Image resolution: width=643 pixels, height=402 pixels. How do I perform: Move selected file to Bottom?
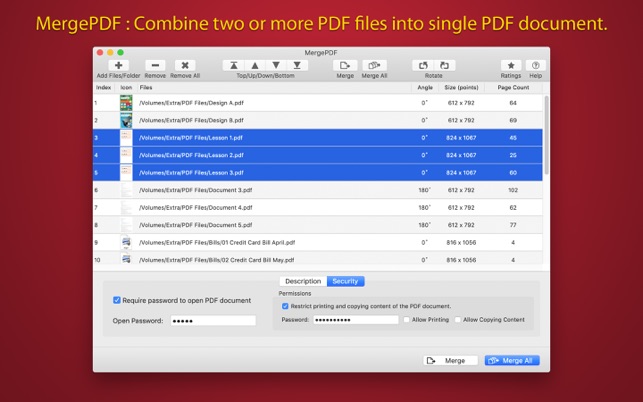[x=297, y=65]
